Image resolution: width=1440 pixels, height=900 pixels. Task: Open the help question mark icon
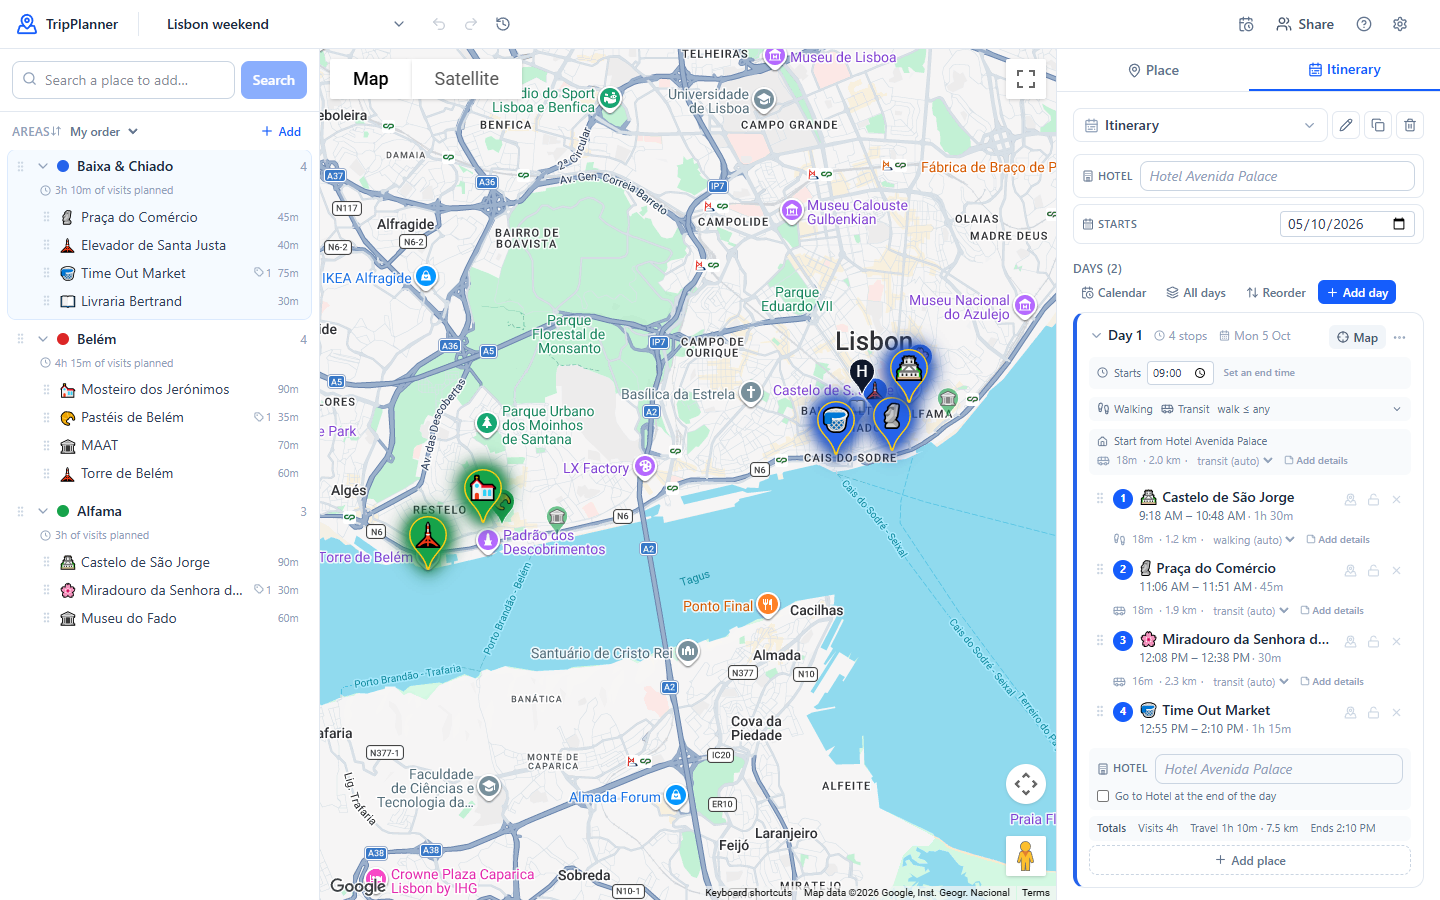point(1364,24)
